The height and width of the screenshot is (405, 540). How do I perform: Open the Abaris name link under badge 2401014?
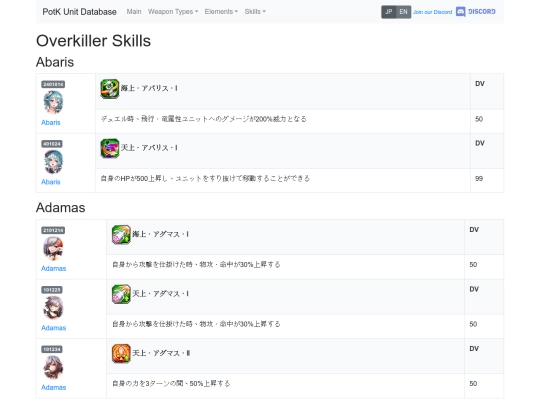51,123
